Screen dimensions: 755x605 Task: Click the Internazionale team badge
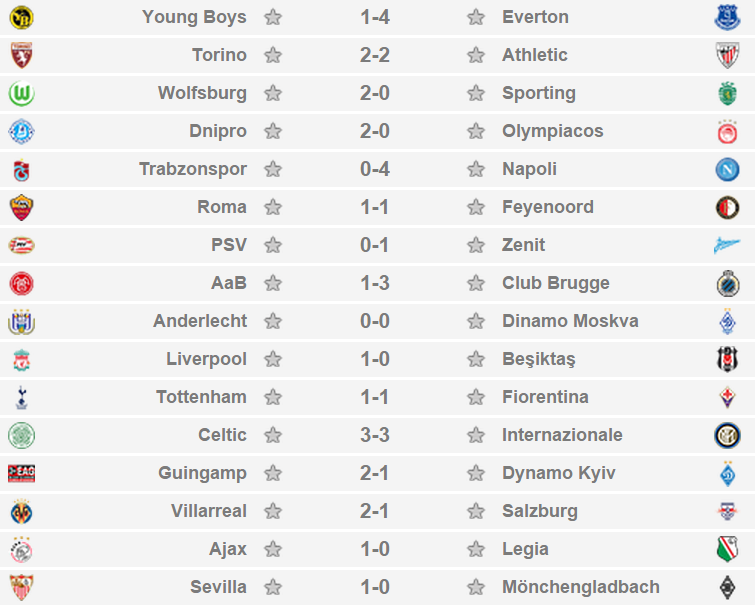point(727,435)
